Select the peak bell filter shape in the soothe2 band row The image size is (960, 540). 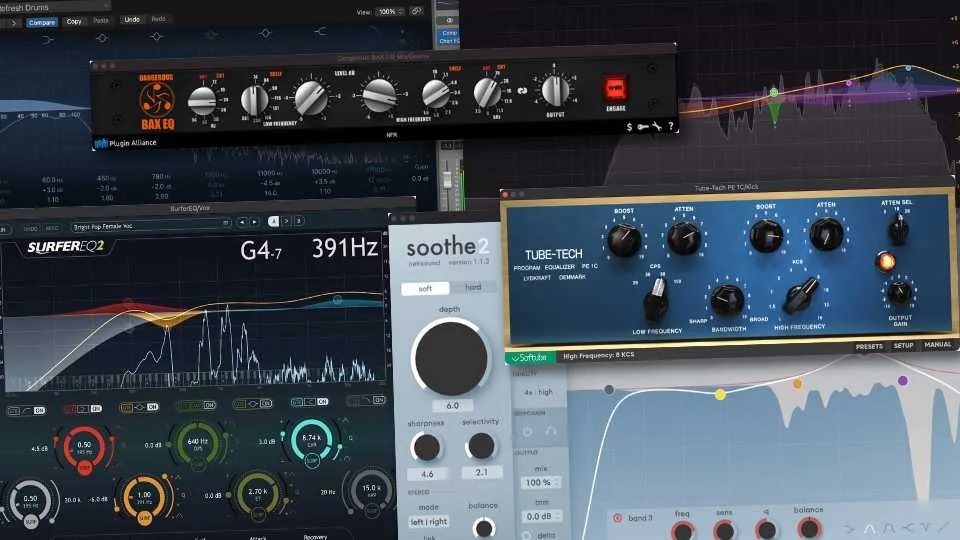click(870, 528)
